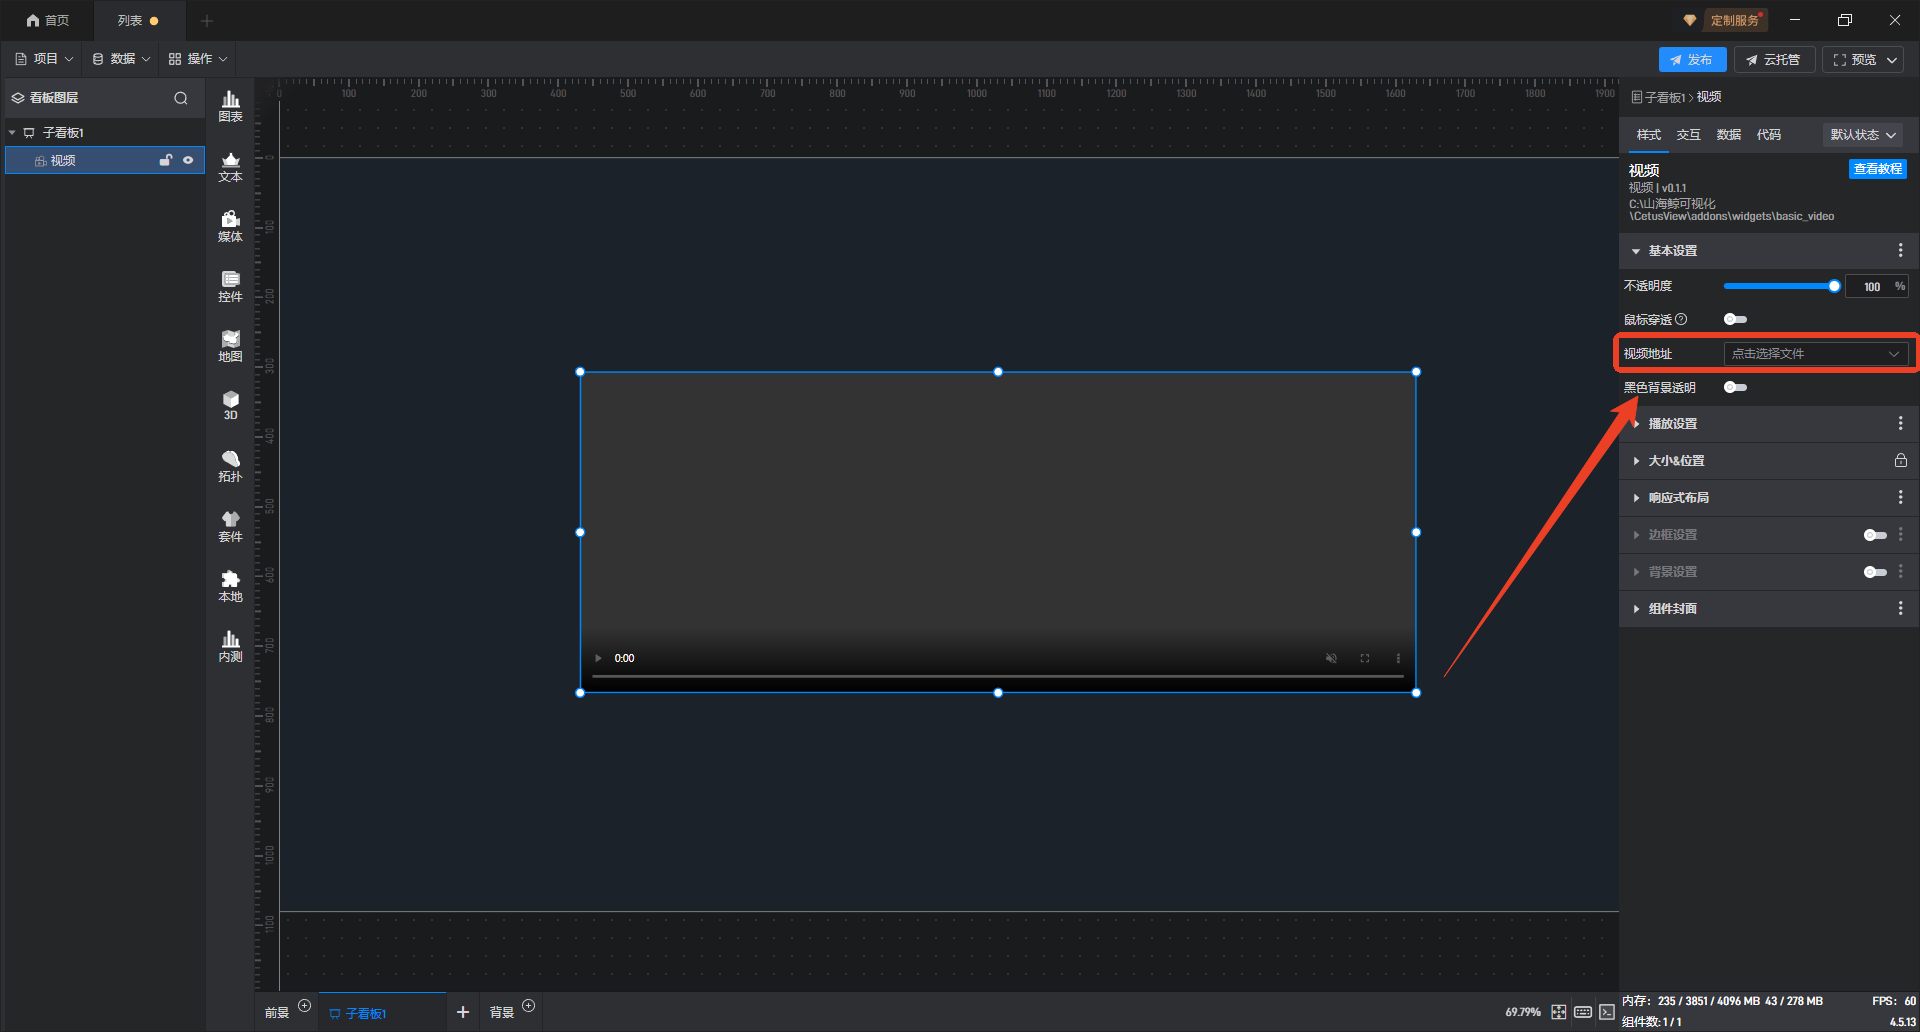Image resolution: width=1920 pixels, height=1032 pixels.
Task: Select the 套件 (kit) component icon
Action: pyautogui.click(x=230, y=526)
